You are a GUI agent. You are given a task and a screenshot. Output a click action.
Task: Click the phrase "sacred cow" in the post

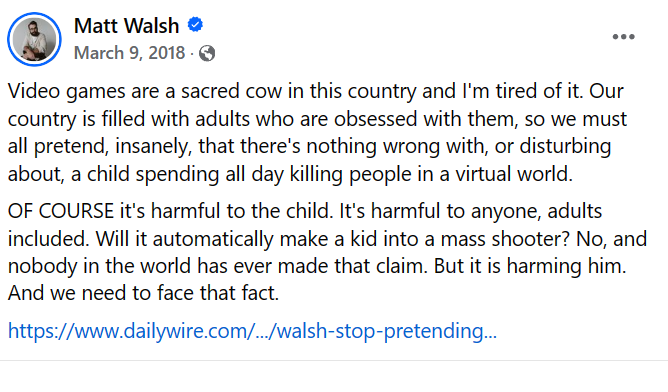(x=231, y=91)
